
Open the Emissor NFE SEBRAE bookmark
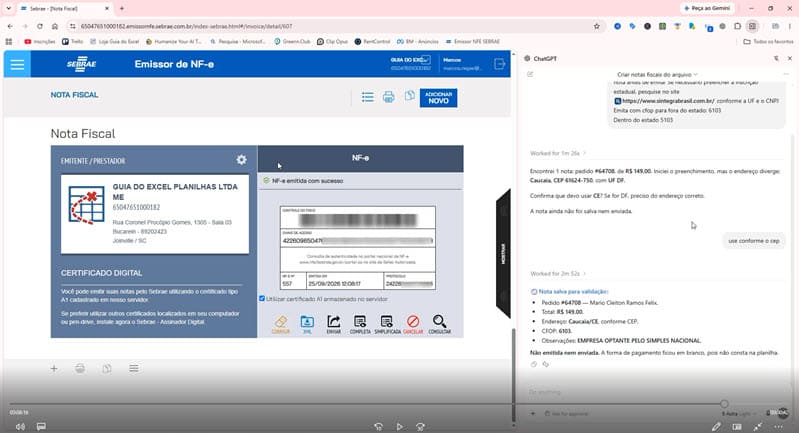(x=472, y=41)
